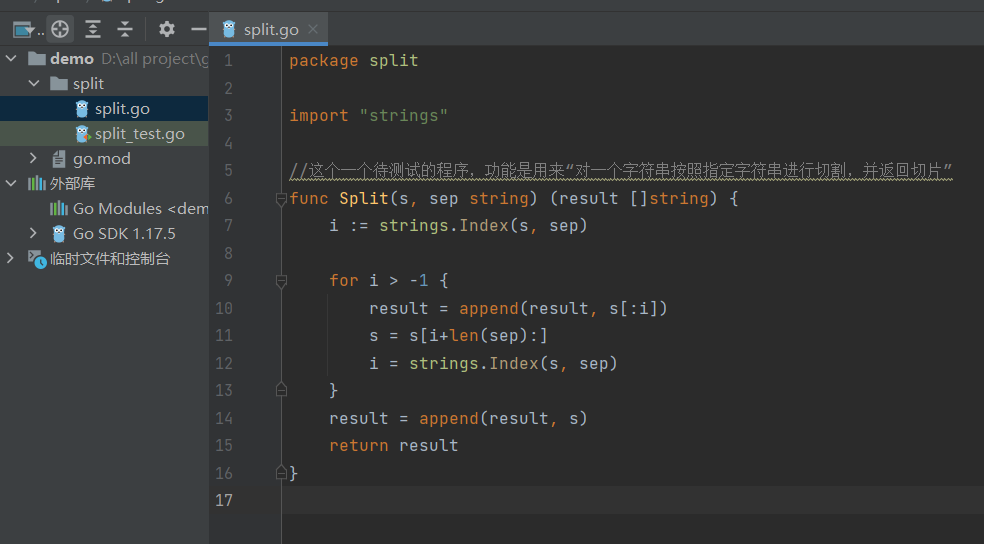984x544 pixels.
Task: Expand the go.mod tree node
Action: (x=33, y=159)
